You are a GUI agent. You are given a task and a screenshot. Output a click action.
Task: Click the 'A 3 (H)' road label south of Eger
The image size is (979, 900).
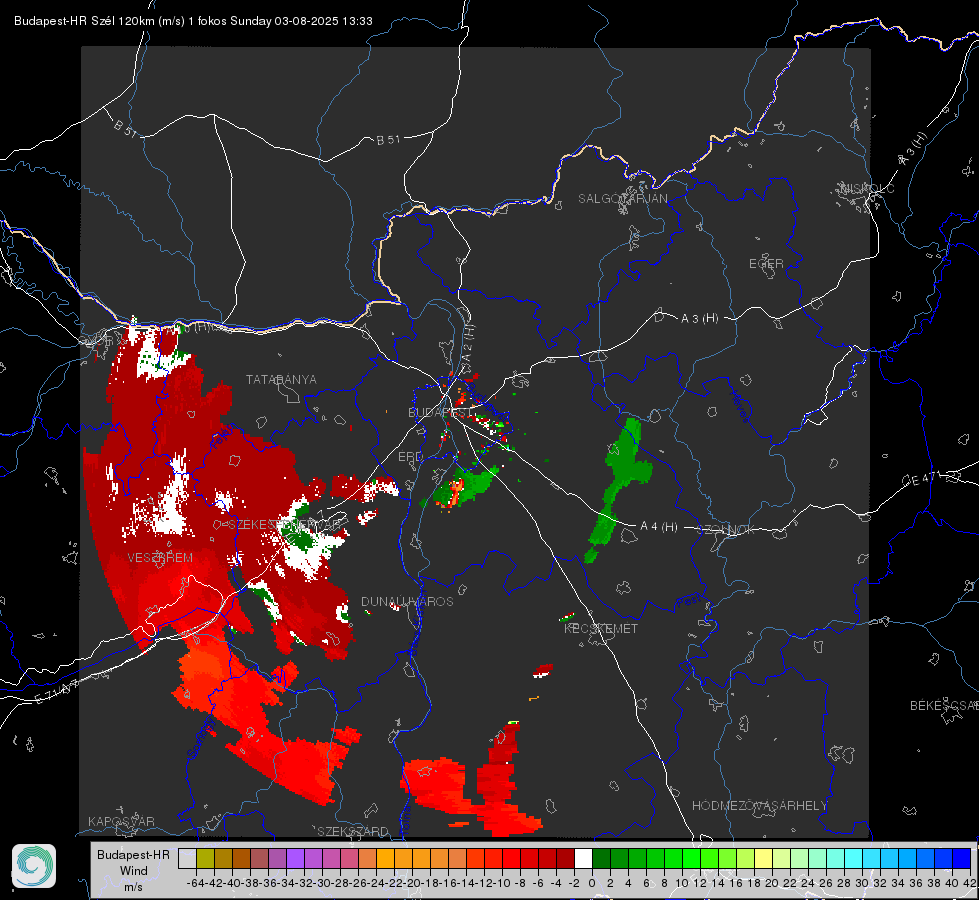click(699, 319)
